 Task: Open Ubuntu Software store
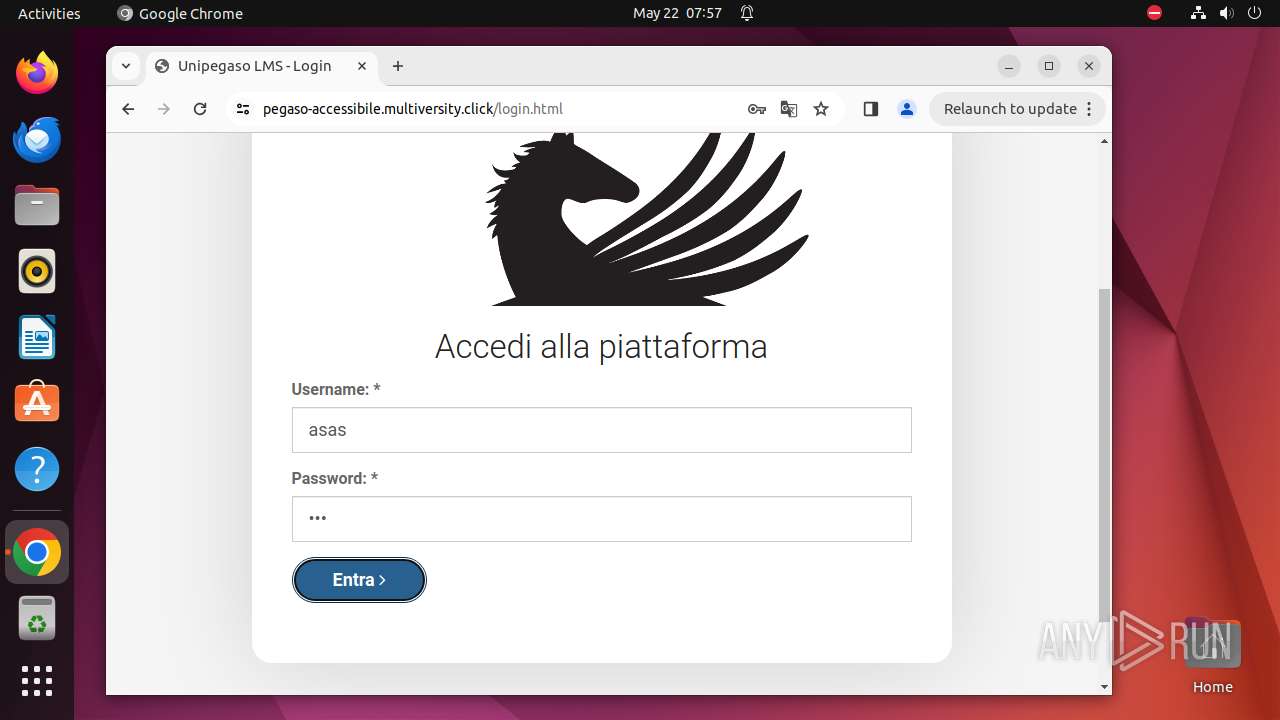coord(37,403)
